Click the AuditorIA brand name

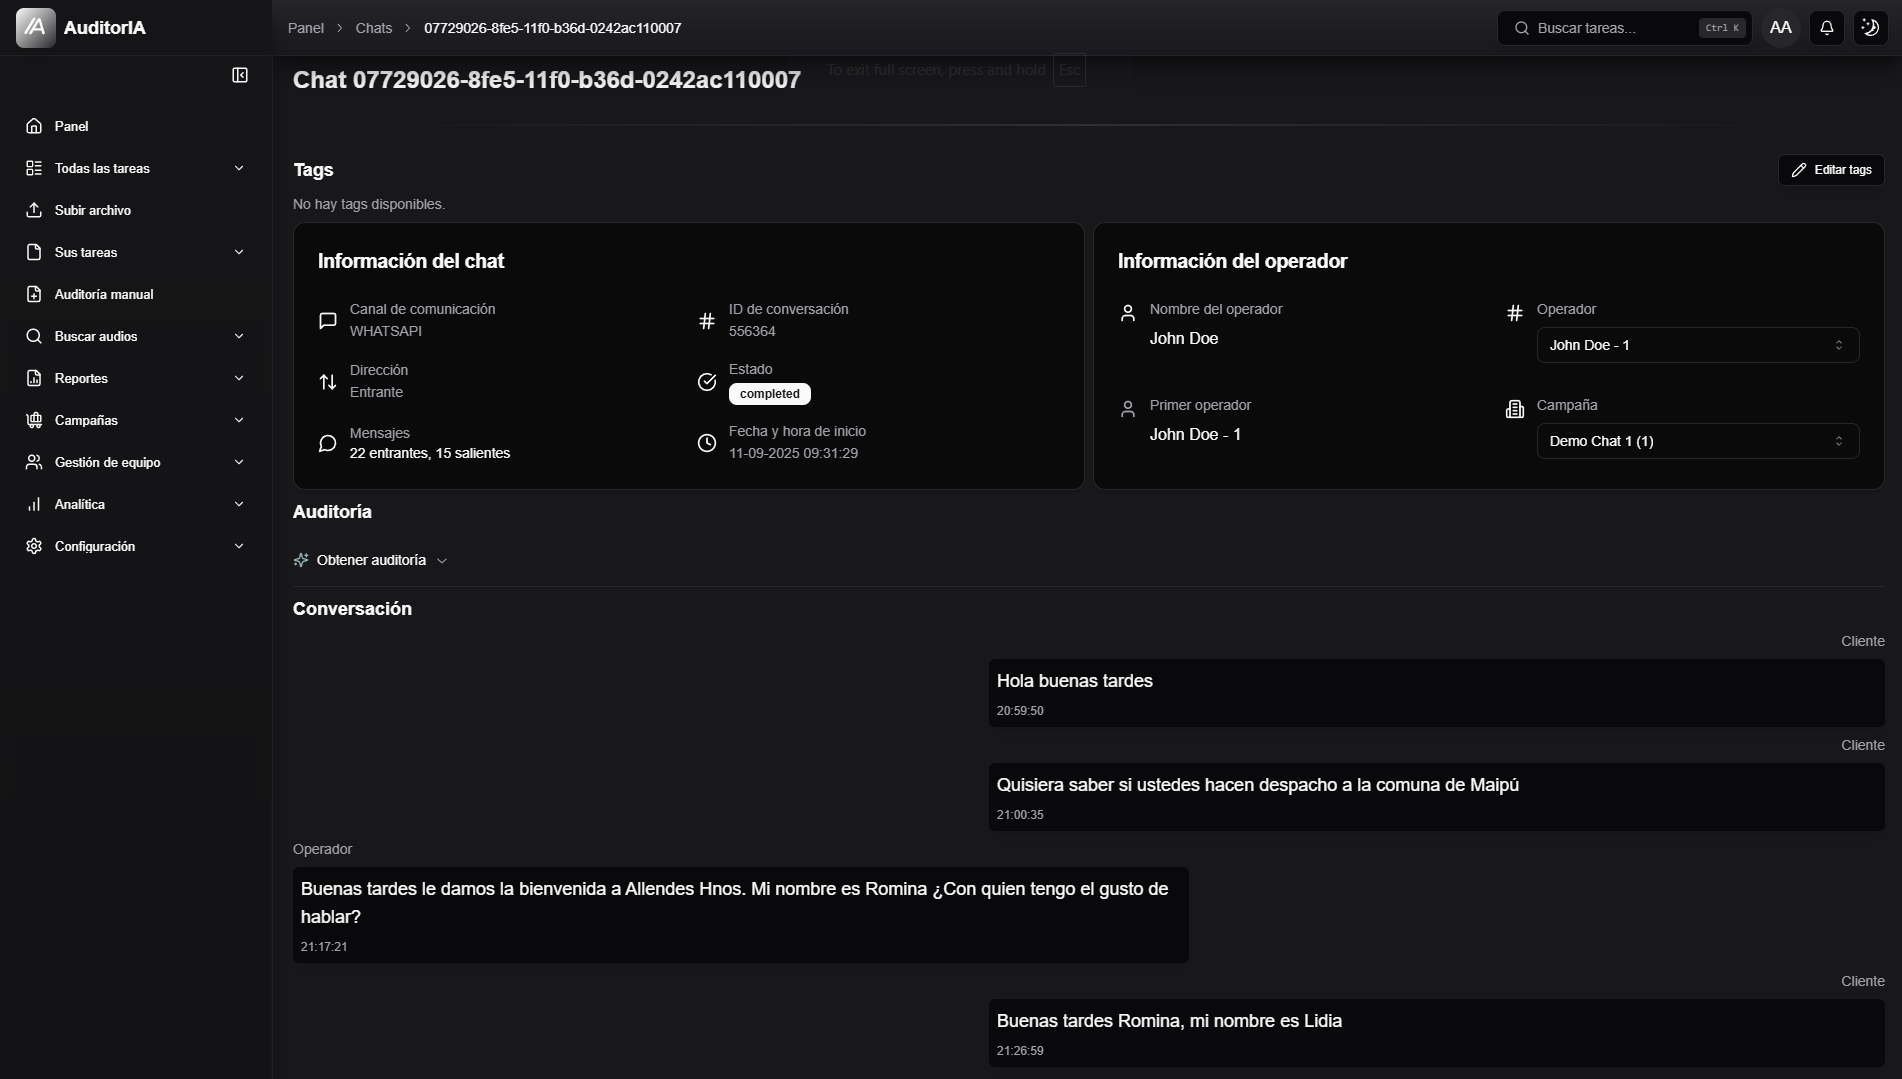[105, 28]
